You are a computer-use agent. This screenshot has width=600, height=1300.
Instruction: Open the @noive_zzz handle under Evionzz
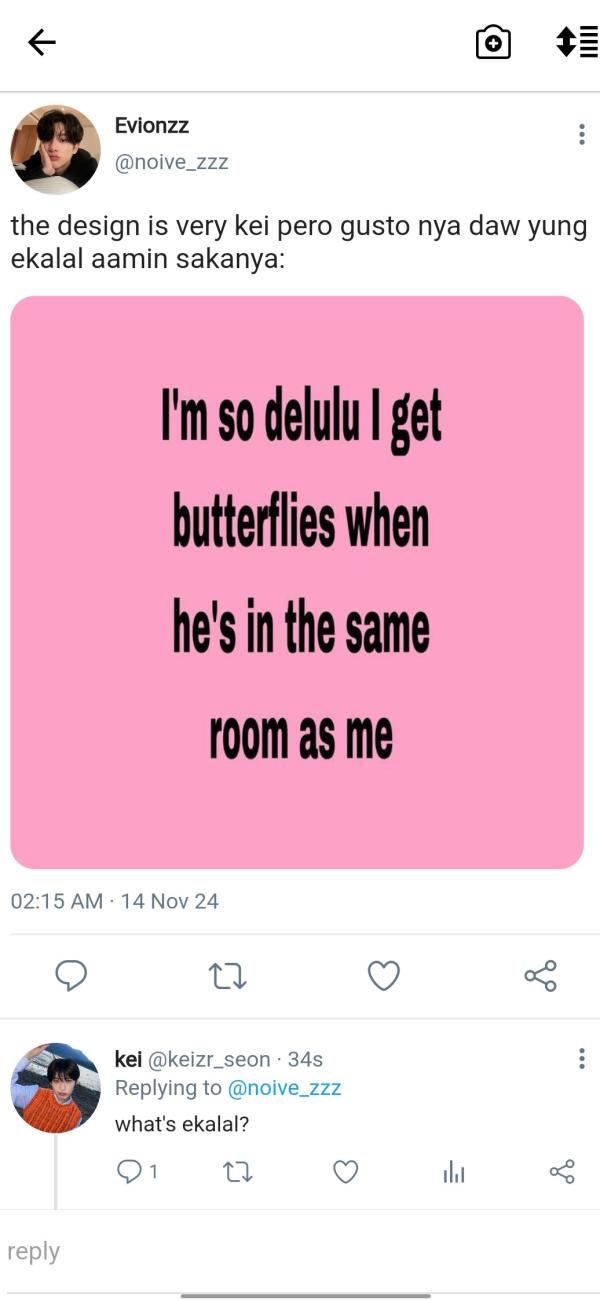[171, 162]
